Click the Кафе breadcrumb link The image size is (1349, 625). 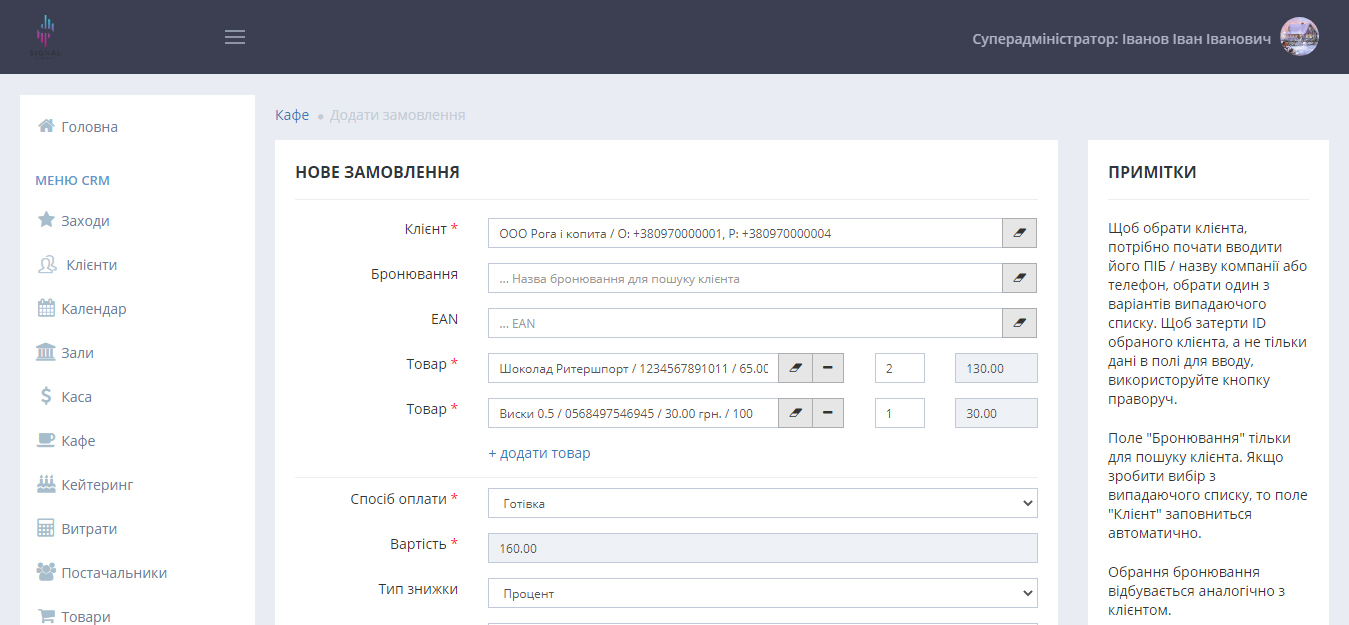click(x=292, y=115)
